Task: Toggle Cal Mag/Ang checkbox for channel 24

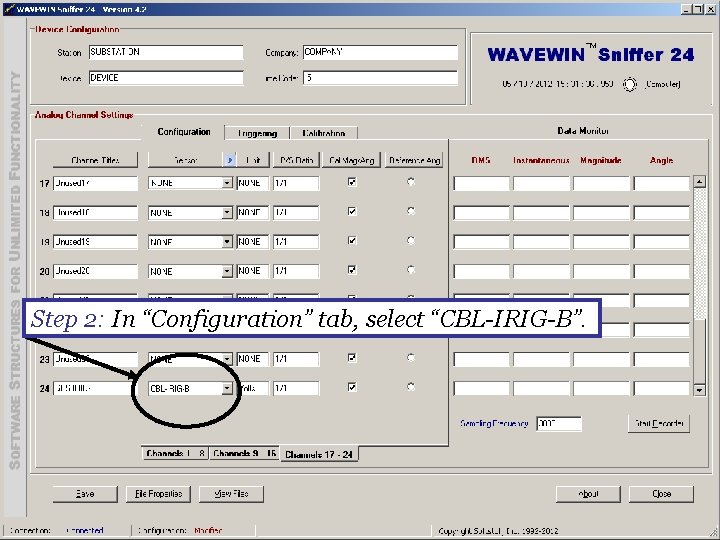Action: (352, 387)
